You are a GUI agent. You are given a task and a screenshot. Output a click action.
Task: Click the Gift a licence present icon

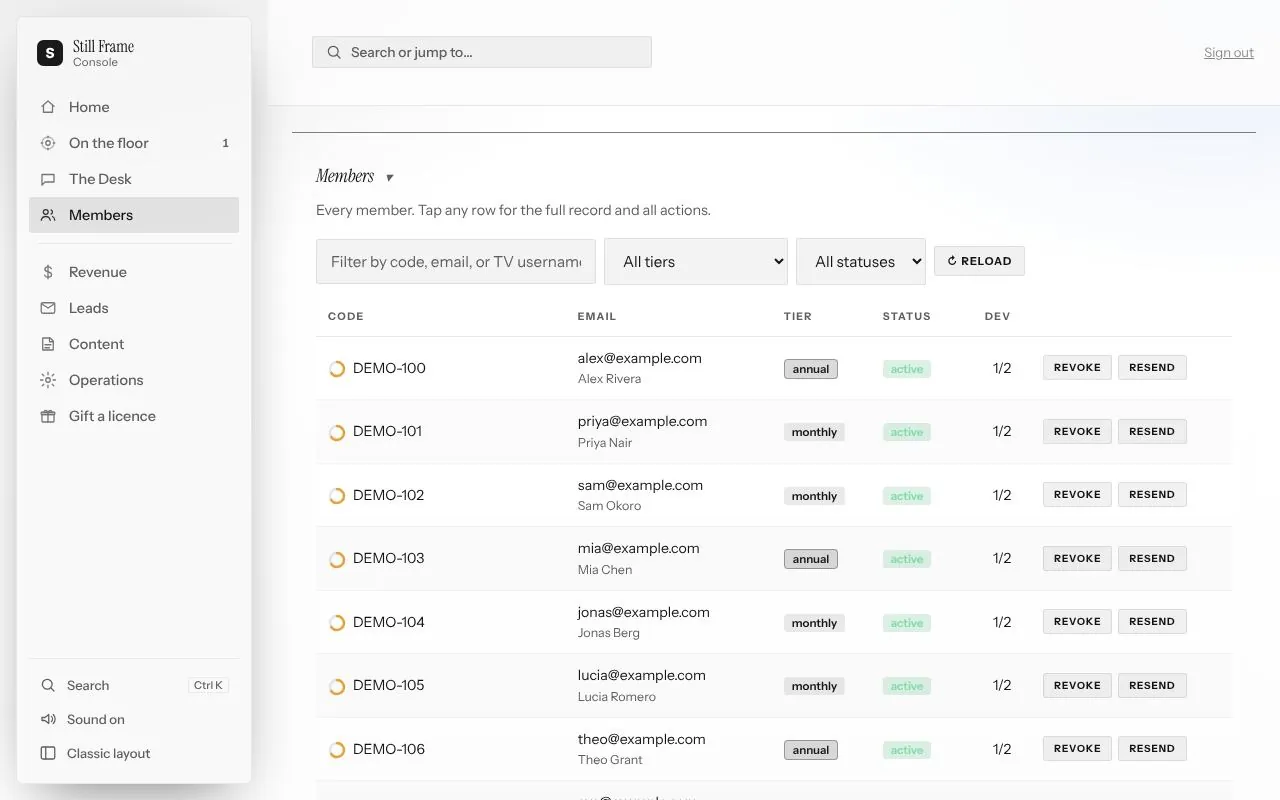[x=48, y=416]
